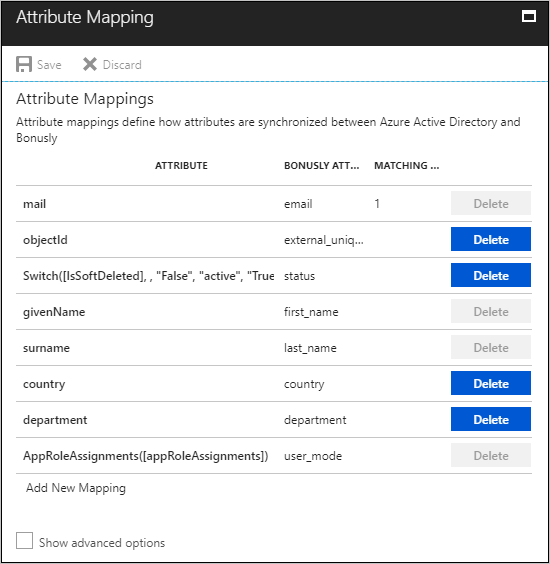Click the ATTRIBUTE column header

pyautogui.click(x=181, y=165)
